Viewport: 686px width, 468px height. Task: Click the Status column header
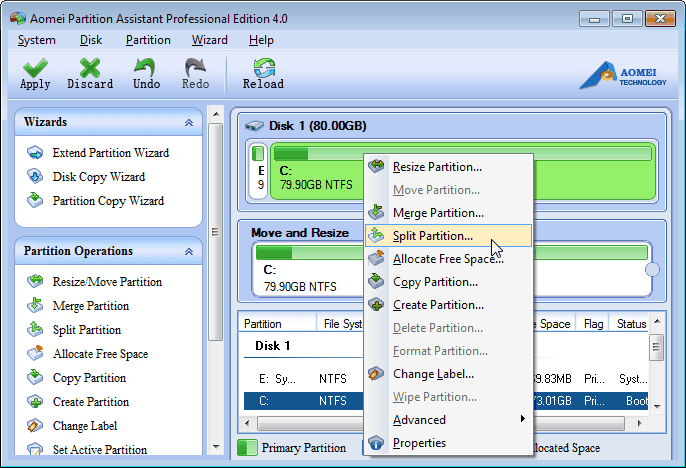pyautogui.click(x=631, y=324)
